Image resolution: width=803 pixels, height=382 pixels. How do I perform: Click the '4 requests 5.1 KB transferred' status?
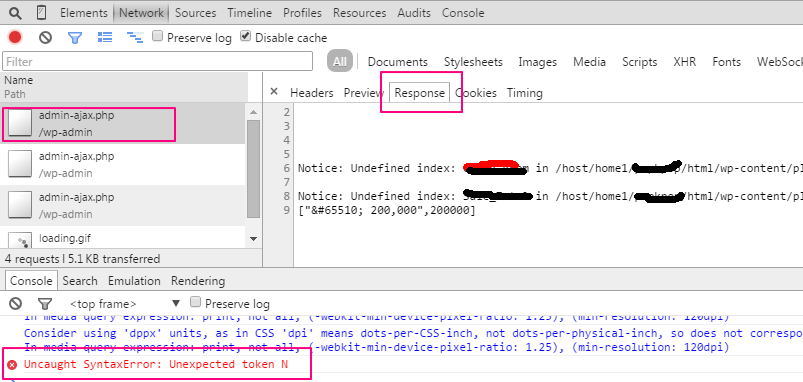click(82, 259)
